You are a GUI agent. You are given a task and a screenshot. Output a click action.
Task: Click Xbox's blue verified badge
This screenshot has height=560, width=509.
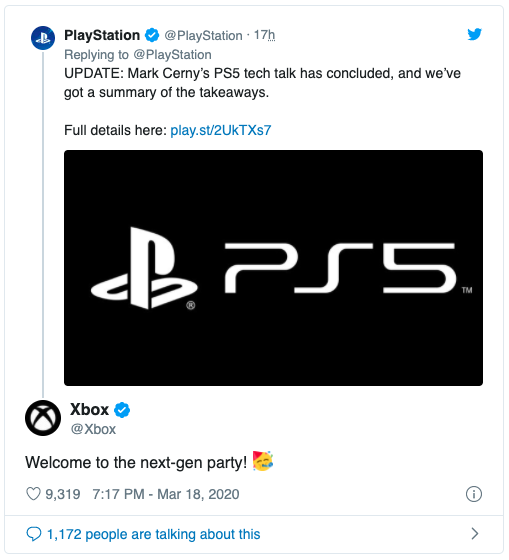point(122,410)
